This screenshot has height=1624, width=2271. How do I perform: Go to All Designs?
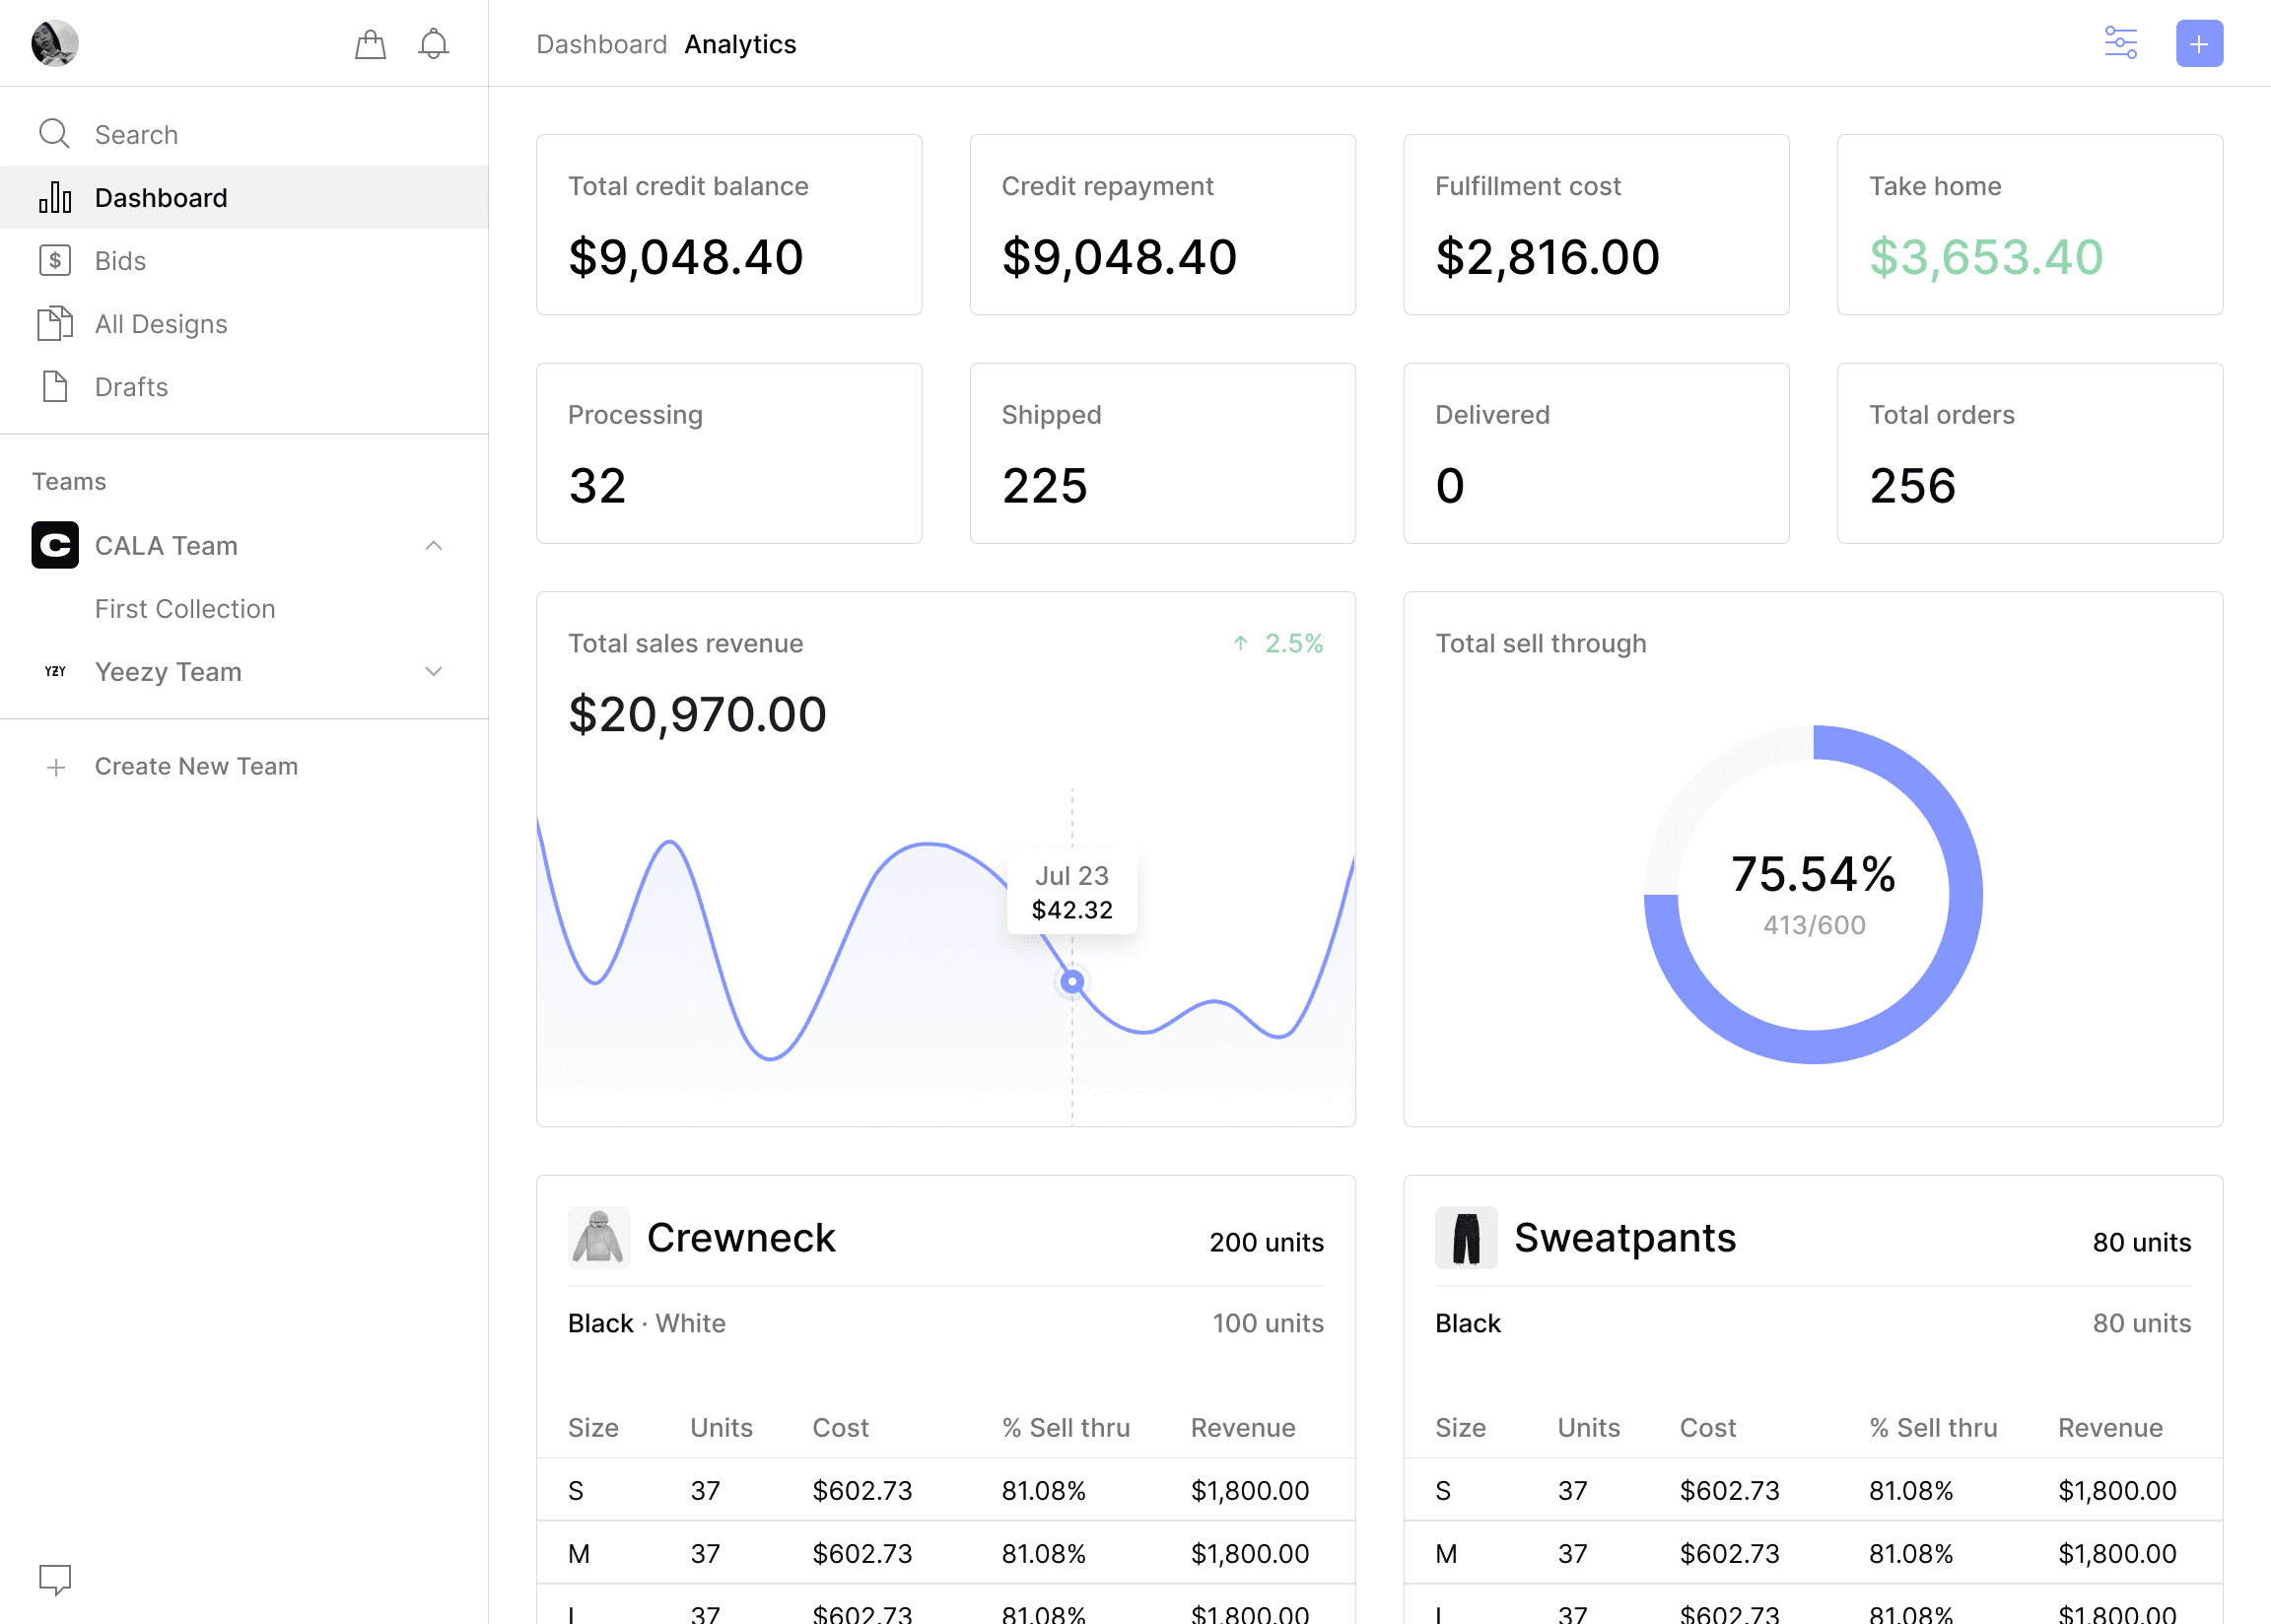coord(160,324)
